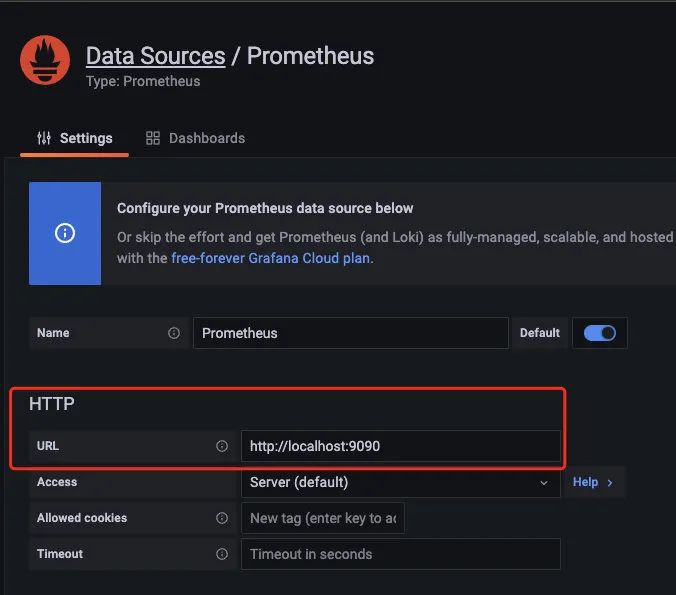The height and width of the screenshot is (595, 676).
Task: Click the URL field showing localhost:9090
Action: pyautogui.click(x=400, y=446)
